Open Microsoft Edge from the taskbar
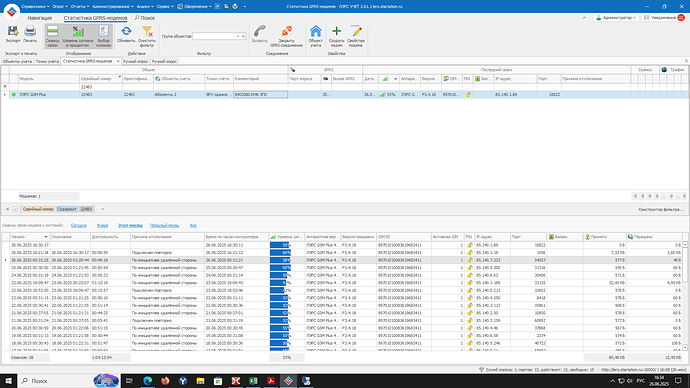 147,381
